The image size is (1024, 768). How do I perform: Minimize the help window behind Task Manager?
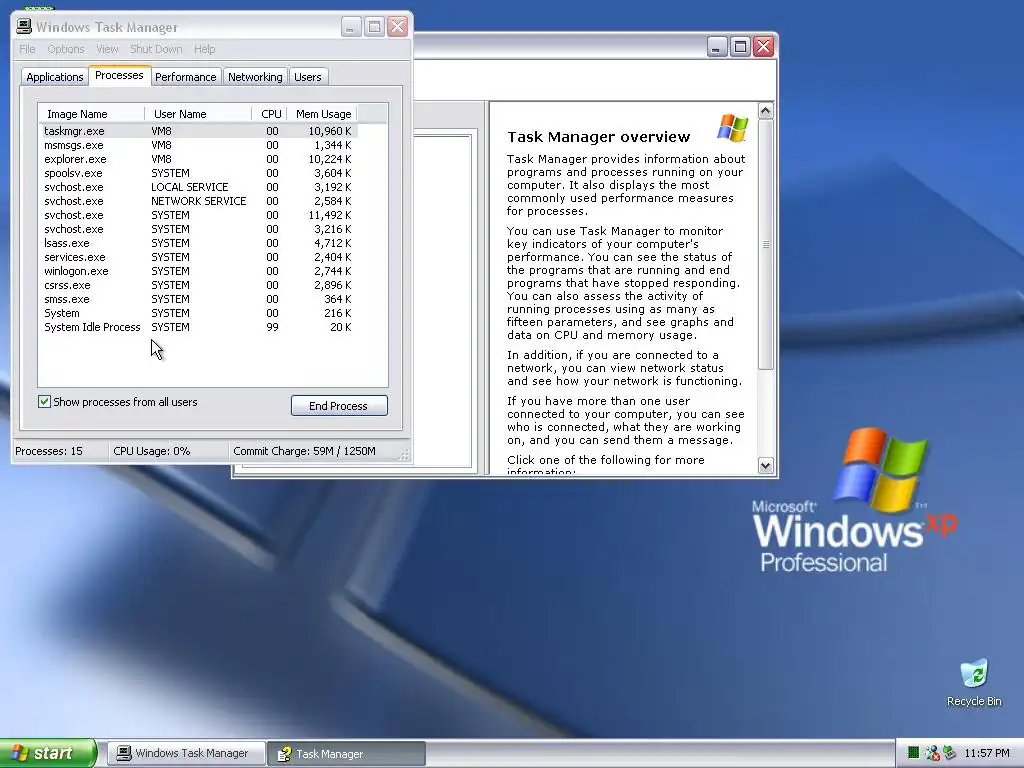[x=716, y=46]
